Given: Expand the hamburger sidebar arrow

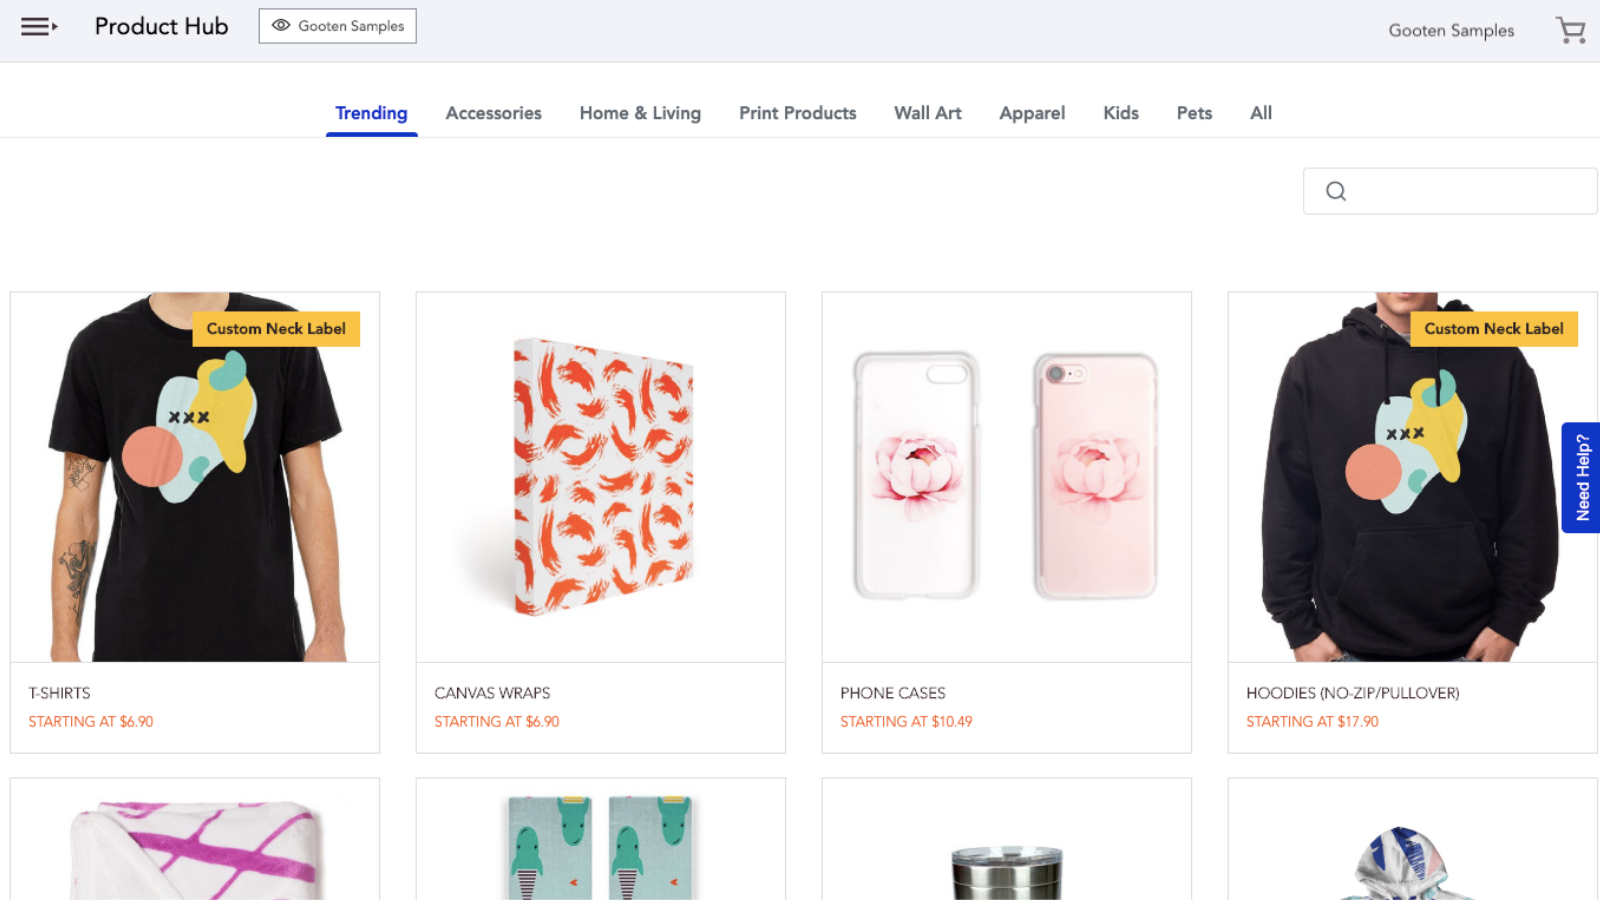Looking at the screenshot, I should [x=55, y=27].
